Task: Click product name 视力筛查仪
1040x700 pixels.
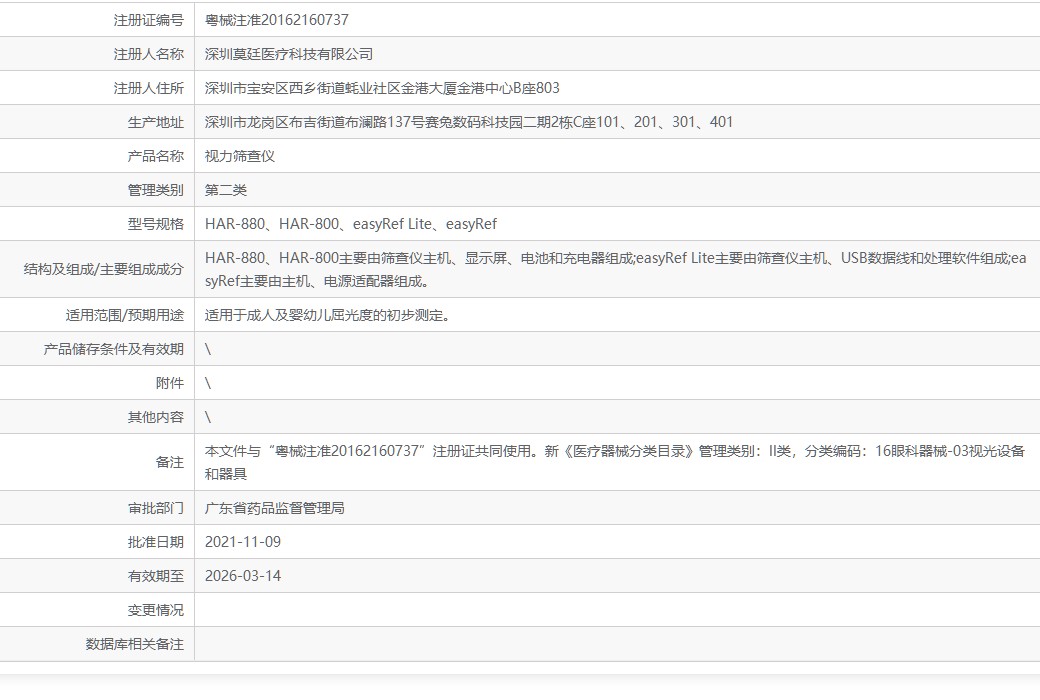Action: click(x=239, y=157)
